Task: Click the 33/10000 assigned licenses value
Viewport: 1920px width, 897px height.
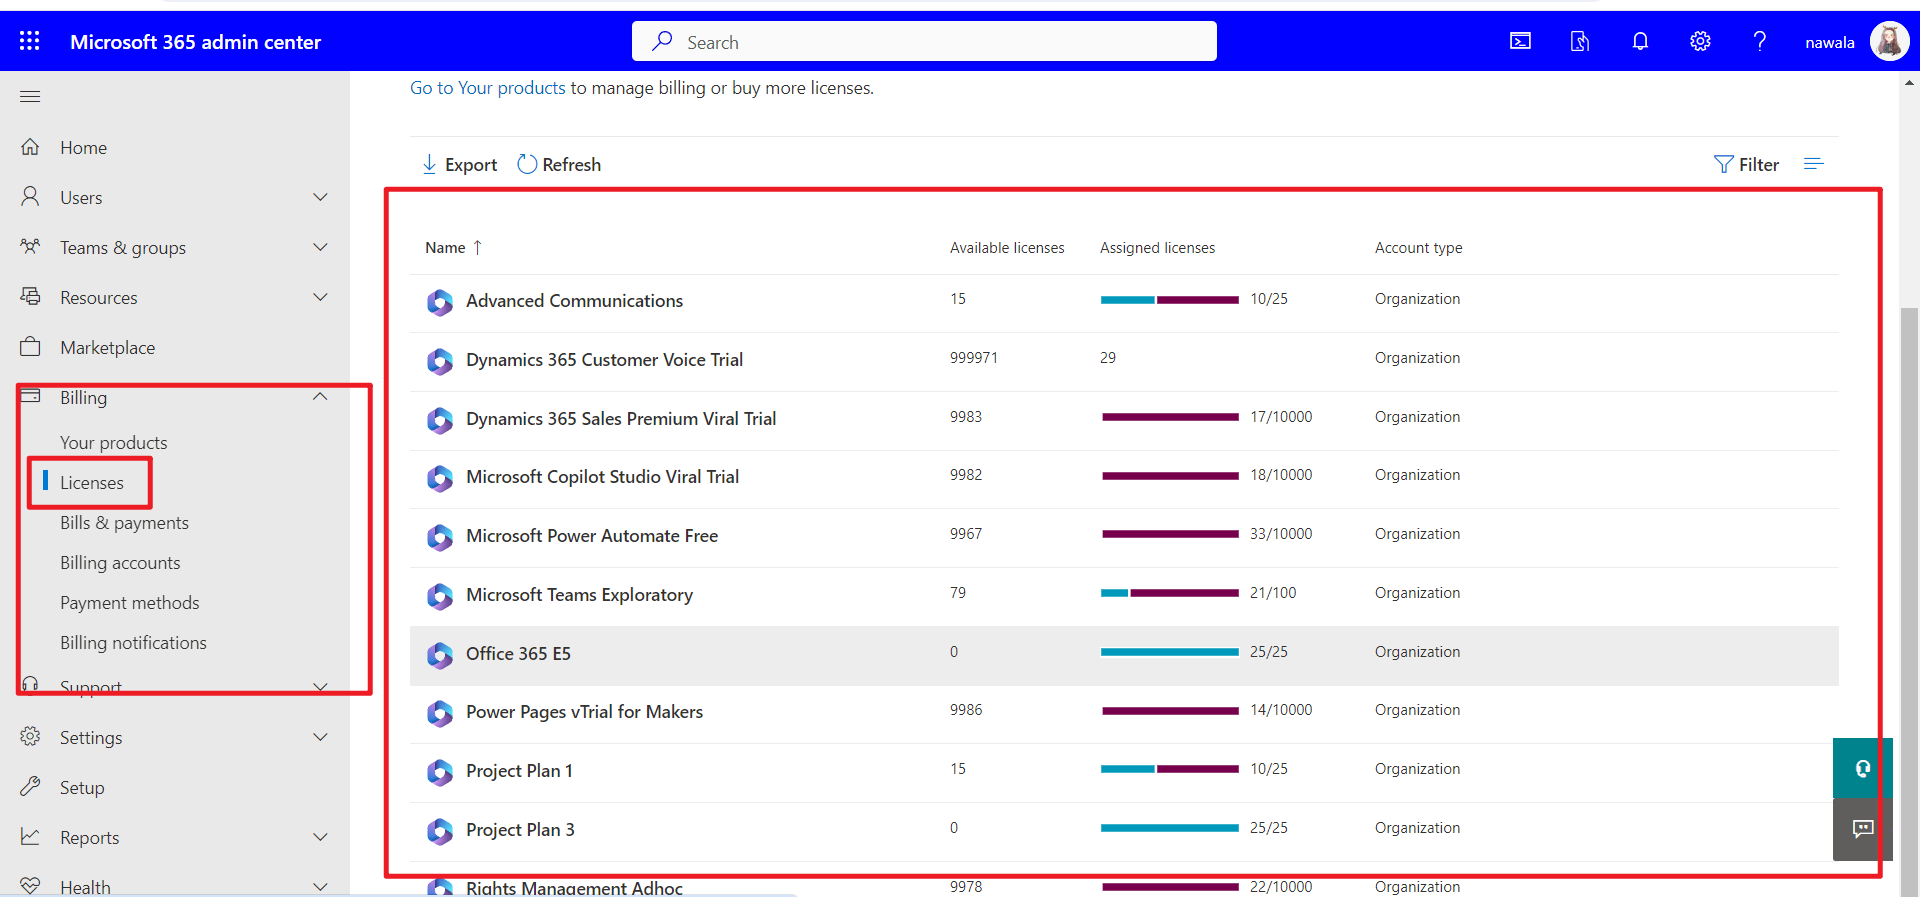Action: [1281, 534]
